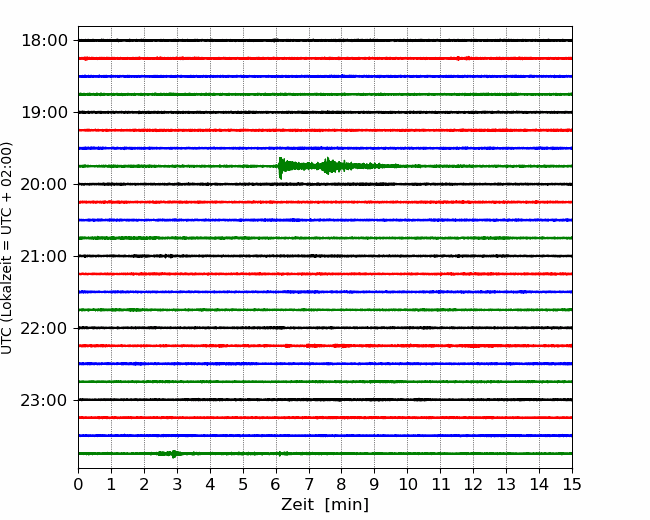Click the 3 minute tick label
Image resolution: width=650 pixels, height=520 pixels.
click(177, 486)
